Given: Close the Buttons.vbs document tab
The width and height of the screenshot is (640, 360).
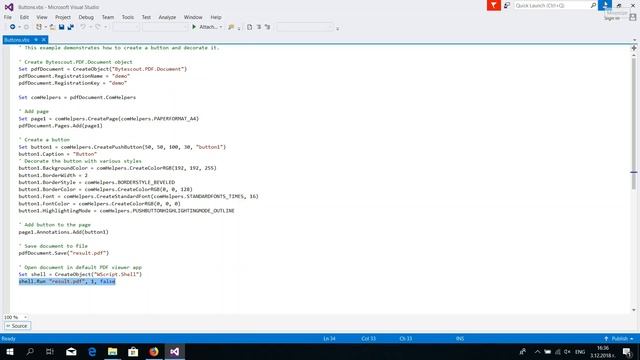Looking at the screenshot, I should point(44,40).
